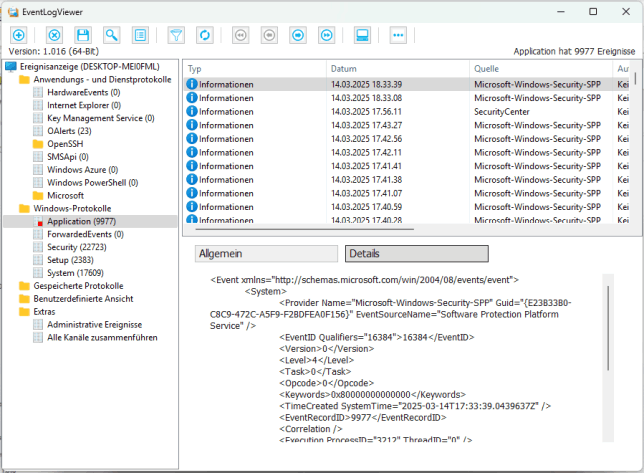Click the filter funnel icon

coord(176,35)
